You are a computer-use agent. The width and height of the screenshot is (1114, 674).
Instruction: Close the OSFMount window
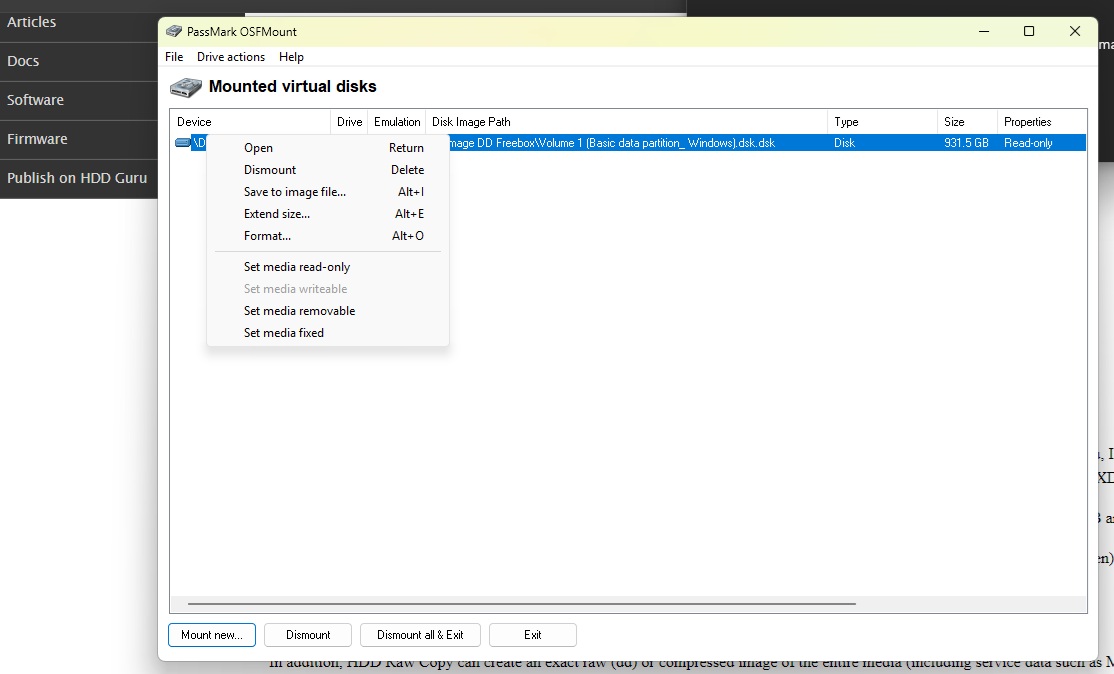[x=1075, y=31]
